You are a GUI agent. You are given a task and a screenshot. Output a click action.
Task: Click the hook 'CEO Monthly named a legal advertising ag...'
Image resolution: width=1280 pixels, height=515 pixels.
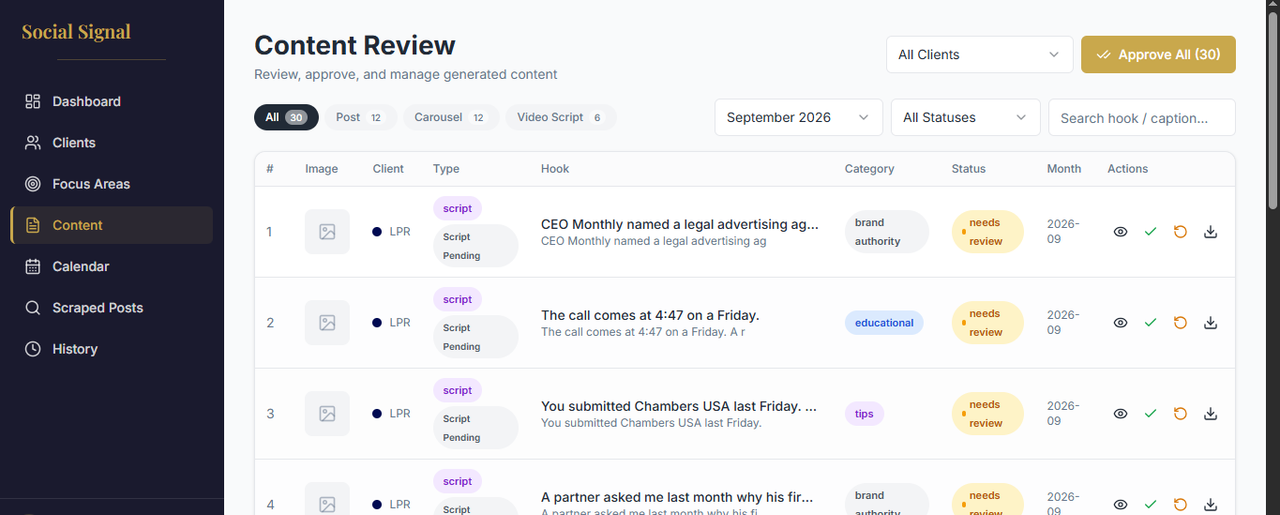(x=680, y=224)
